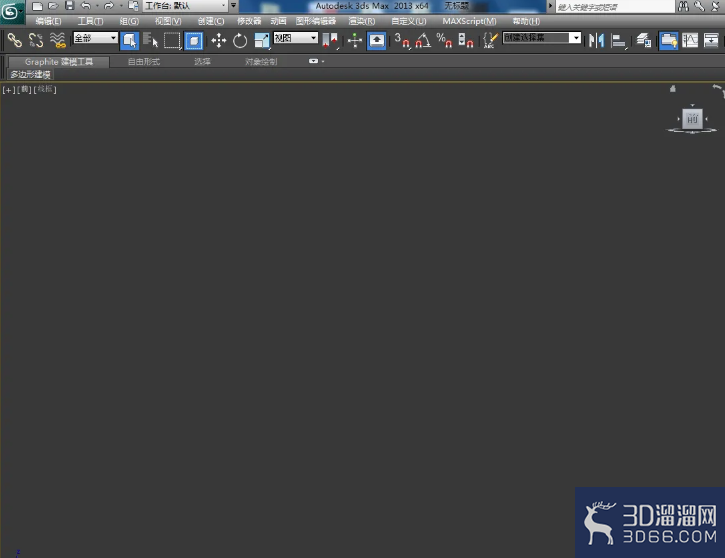
Task: Open the undo history arrow beside Undo
Action: pos(97,6)
